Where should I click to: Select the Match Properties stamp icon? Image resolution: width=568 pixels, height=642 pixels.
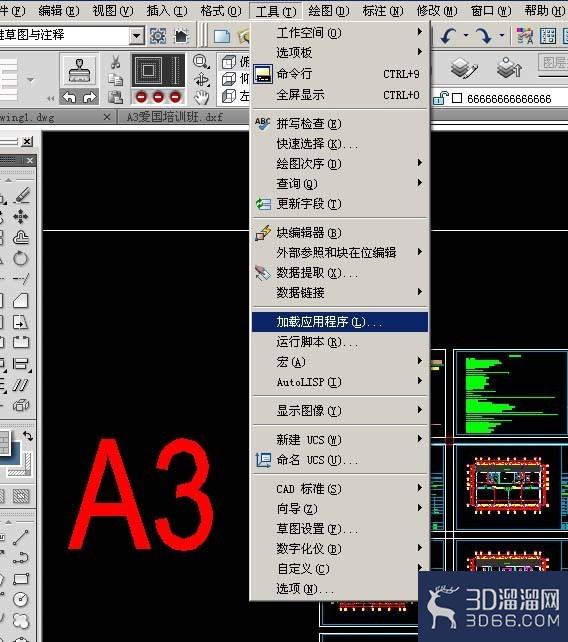coord(79,70)
